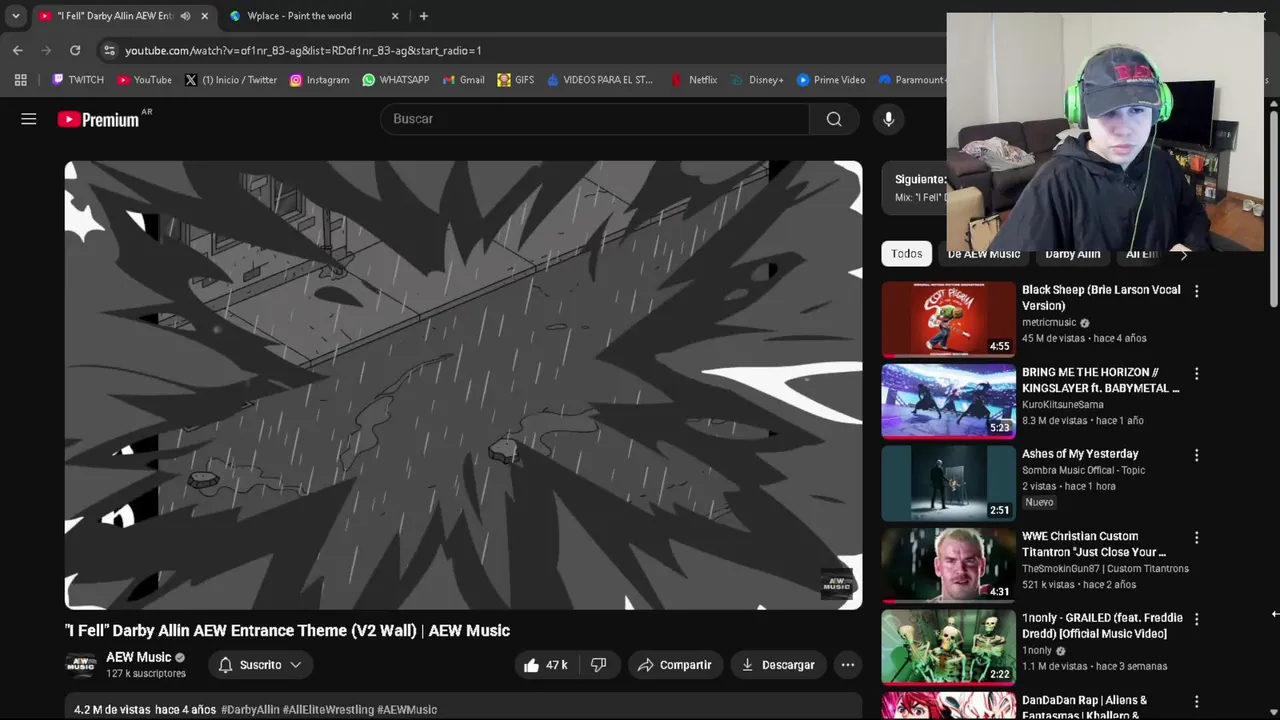The height and width of the screenshot is (720, 1280).
Task: Open metricmusic channel under Black Sheep
Action: [1049, 323]
